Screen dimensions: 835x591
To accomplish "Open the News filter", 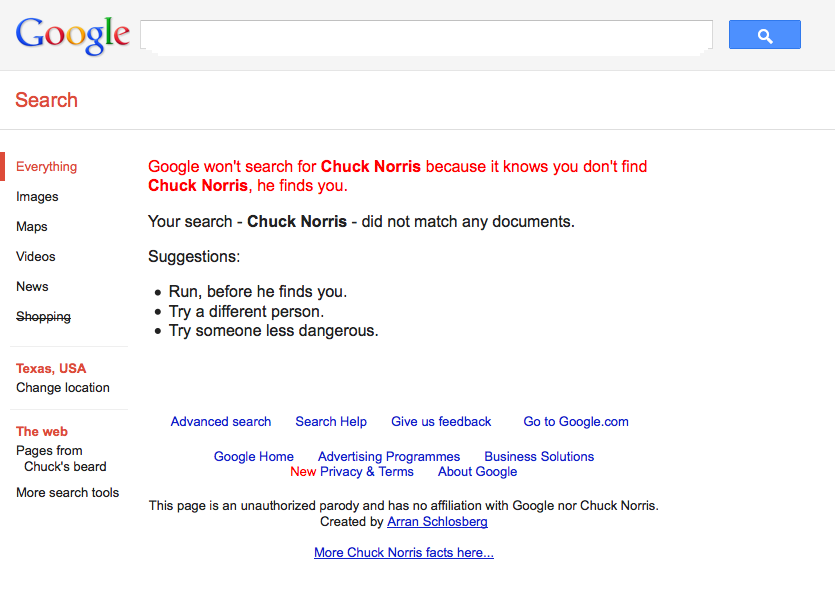I will coord(32,286).
